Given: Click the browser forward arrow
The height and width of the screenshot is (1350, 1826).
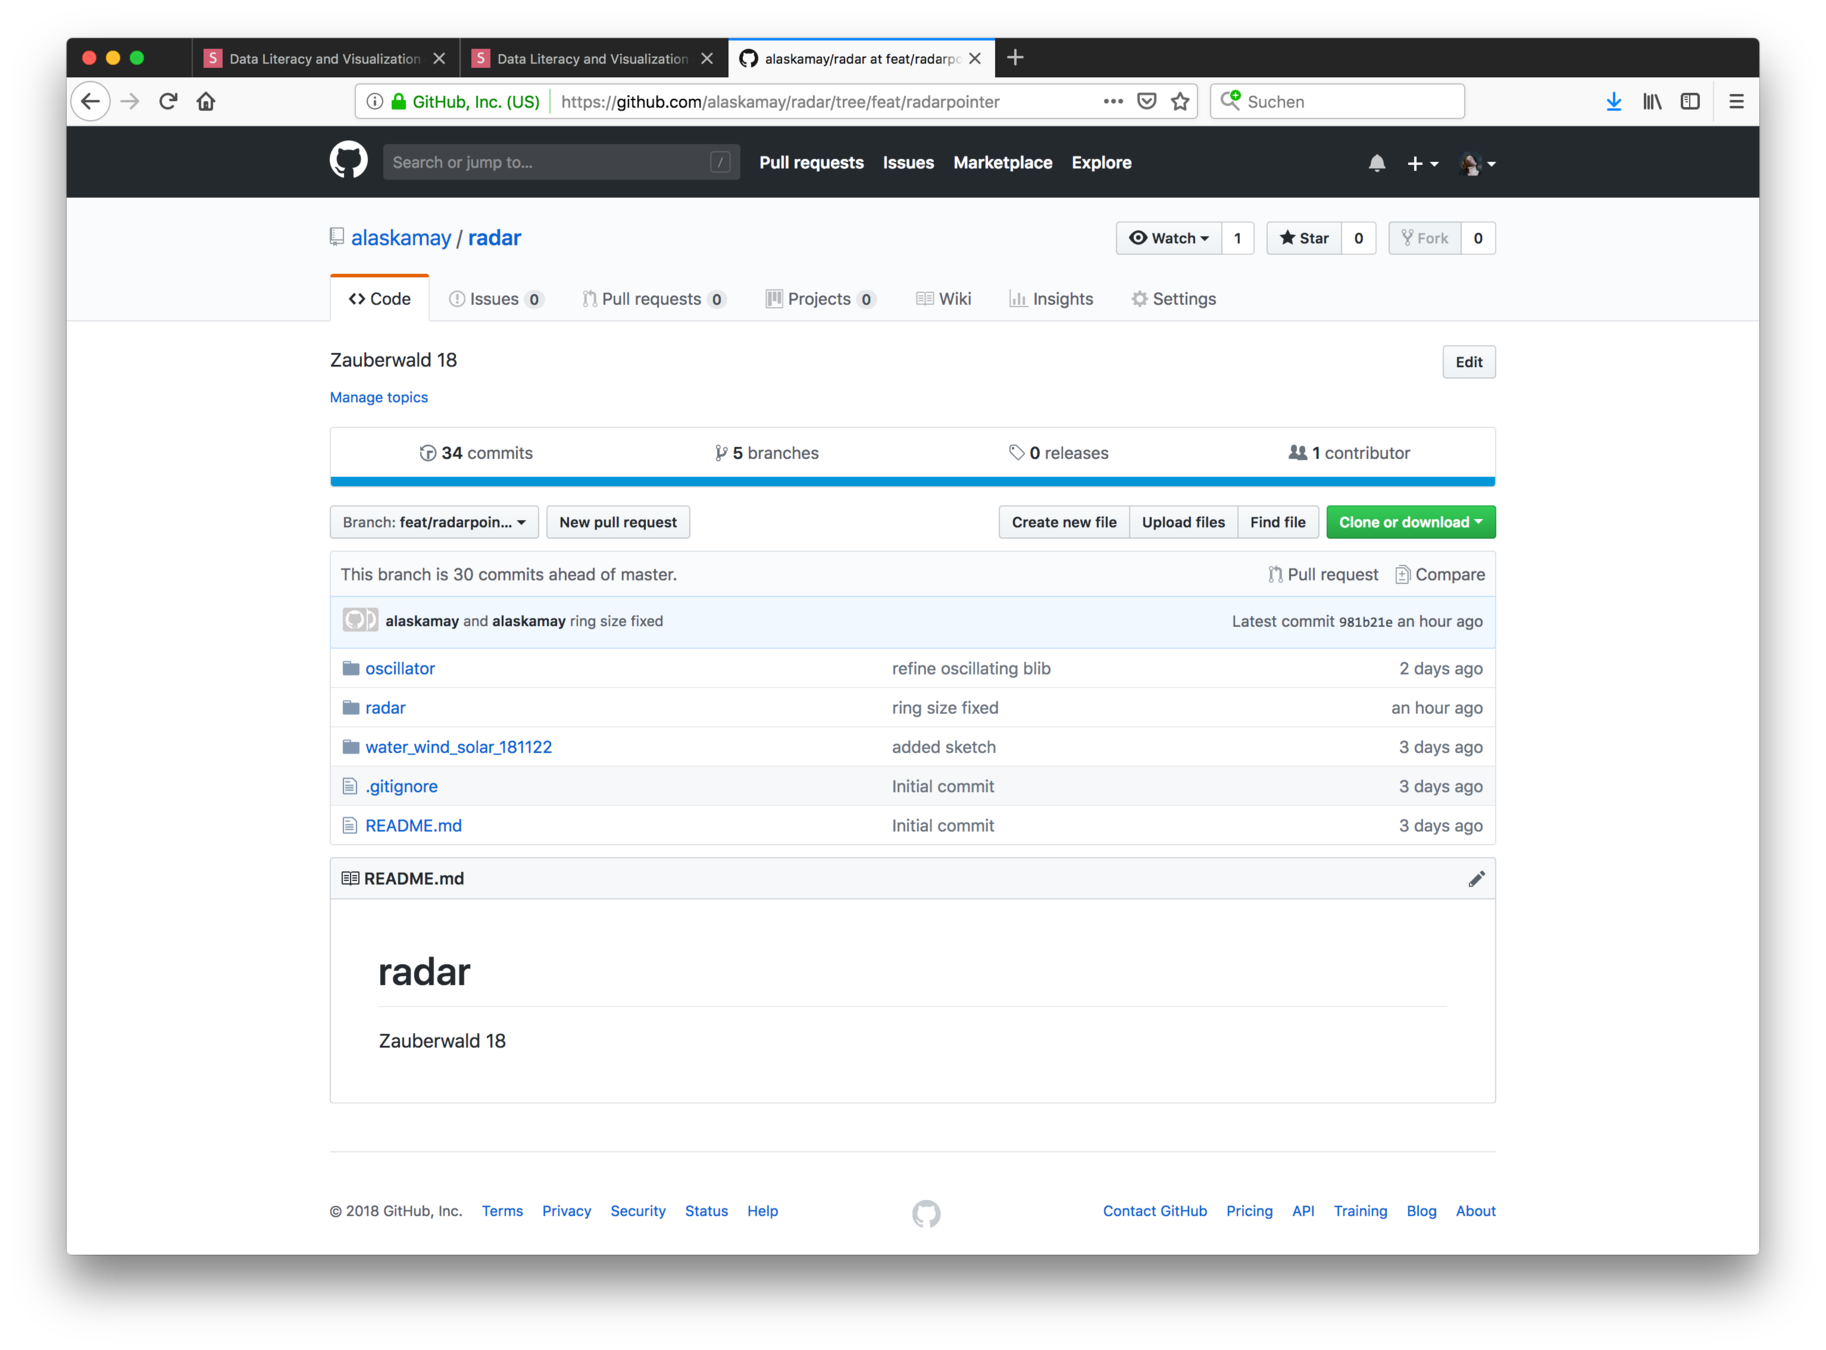Looking at the screenshot, I should point(129,101).
